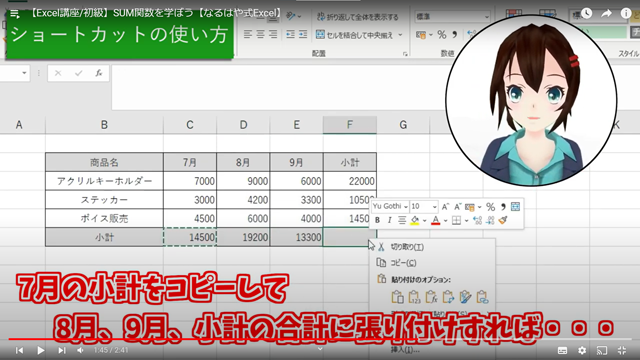Open the video settings gear
640x360 pixels.
point(582,350)
